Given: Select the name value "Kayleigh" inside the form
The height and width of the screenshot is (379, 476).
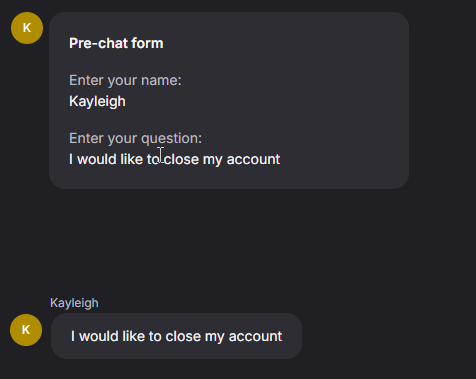Looking at the screenshot, I should 97,101.
